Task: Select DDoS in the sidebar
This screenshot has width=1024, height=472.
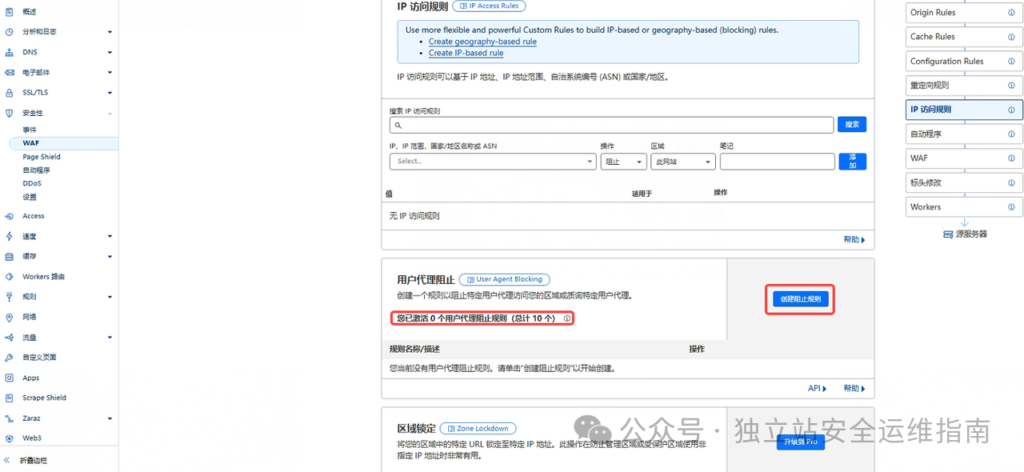Action: point(31,183)
